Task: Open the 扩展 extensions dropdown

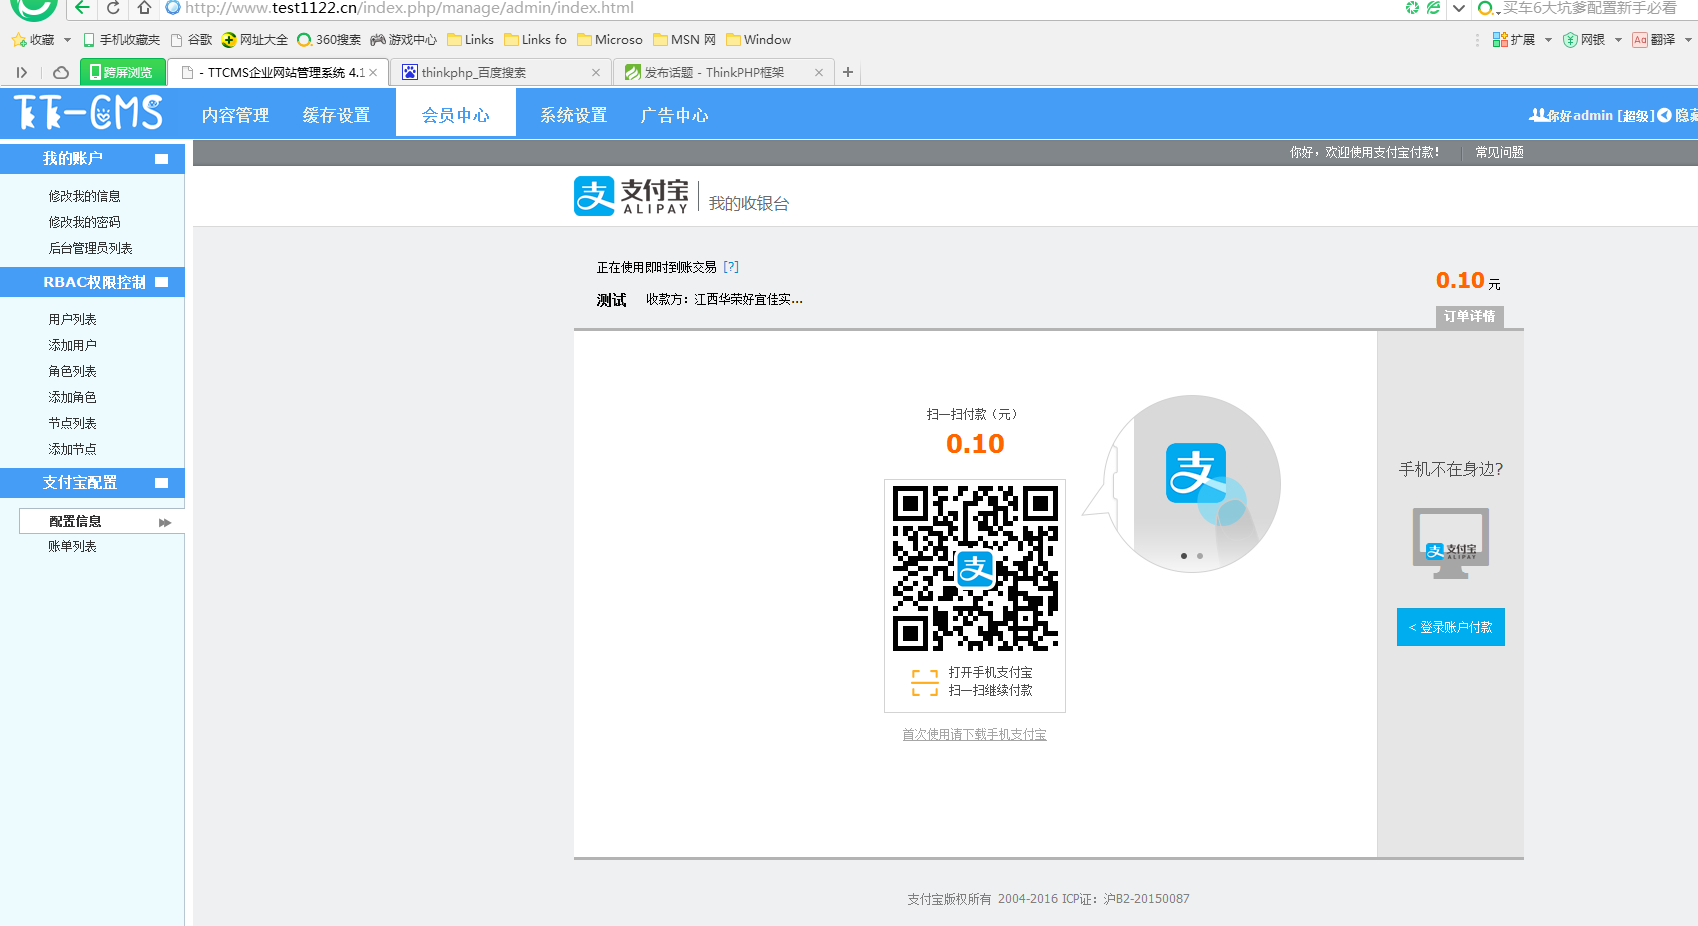Action: (1548, 40)
